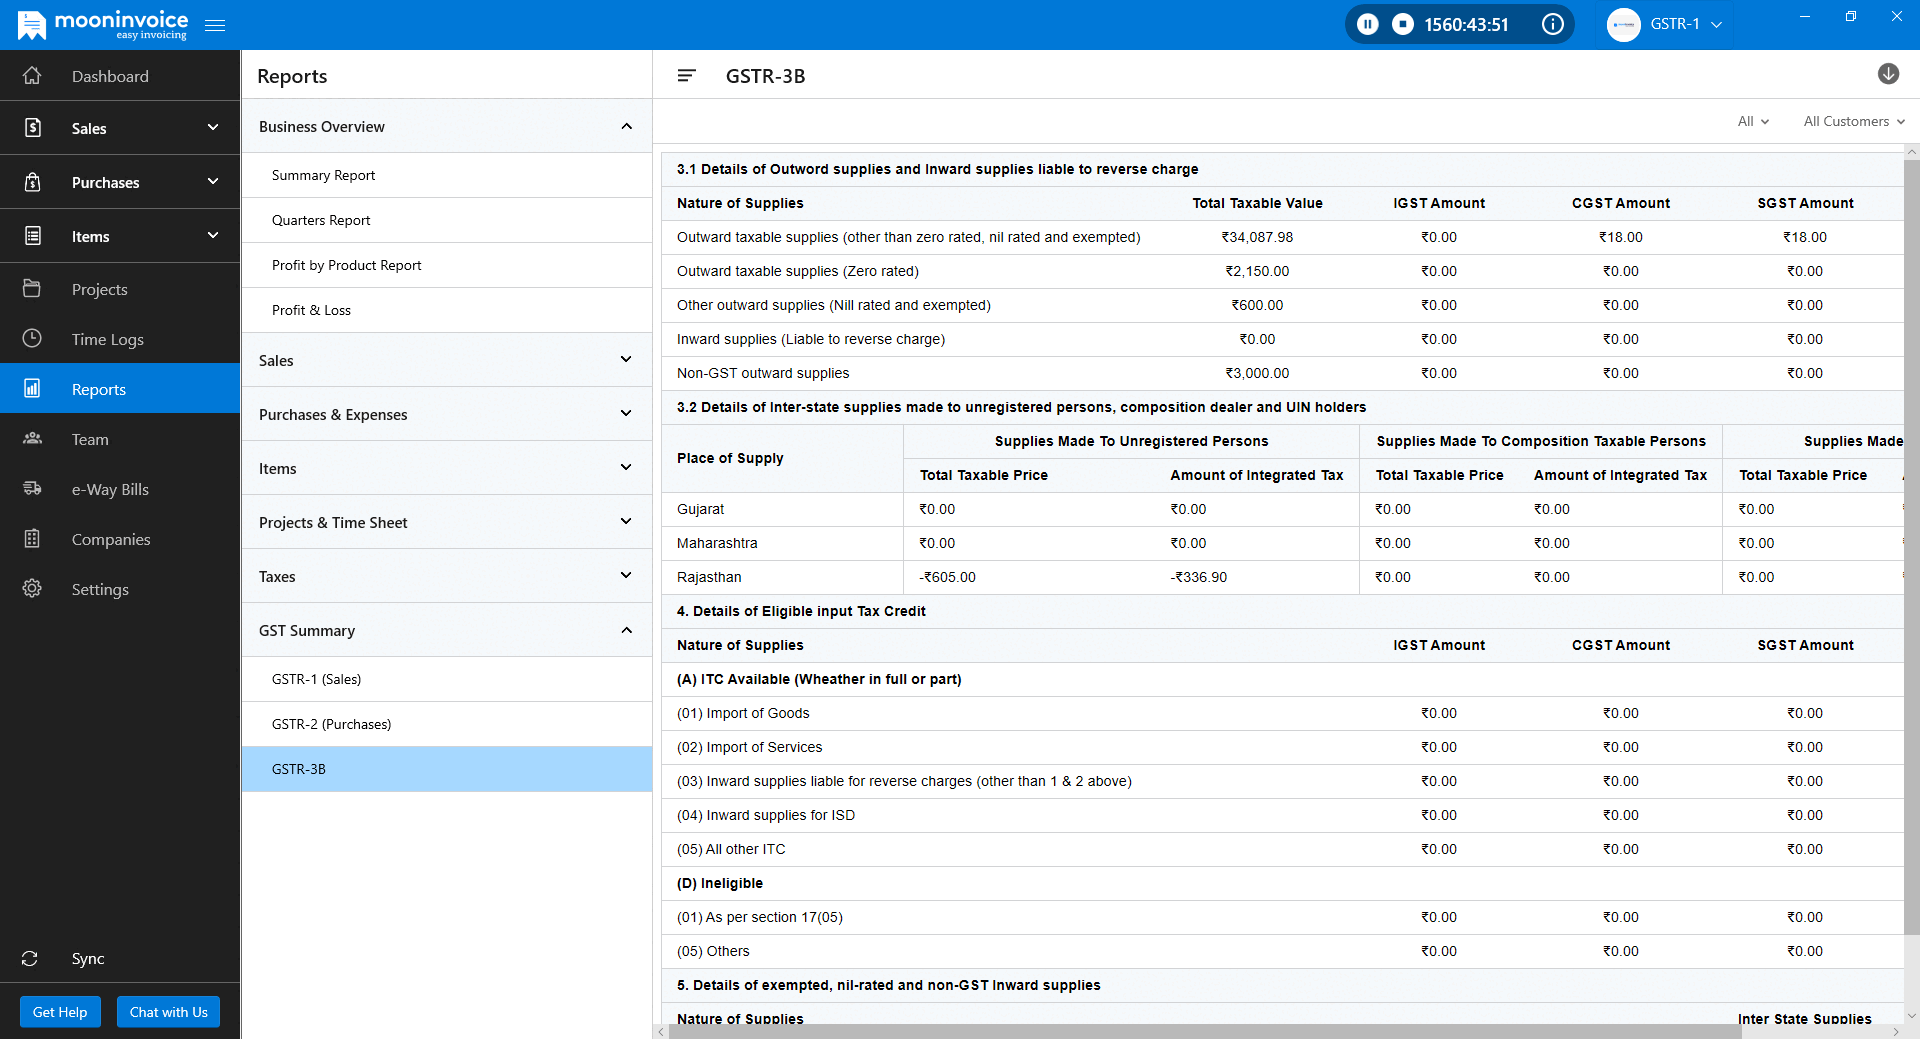Go to Companies label in sidebar

pyautogui.click(x=111, y=539)
